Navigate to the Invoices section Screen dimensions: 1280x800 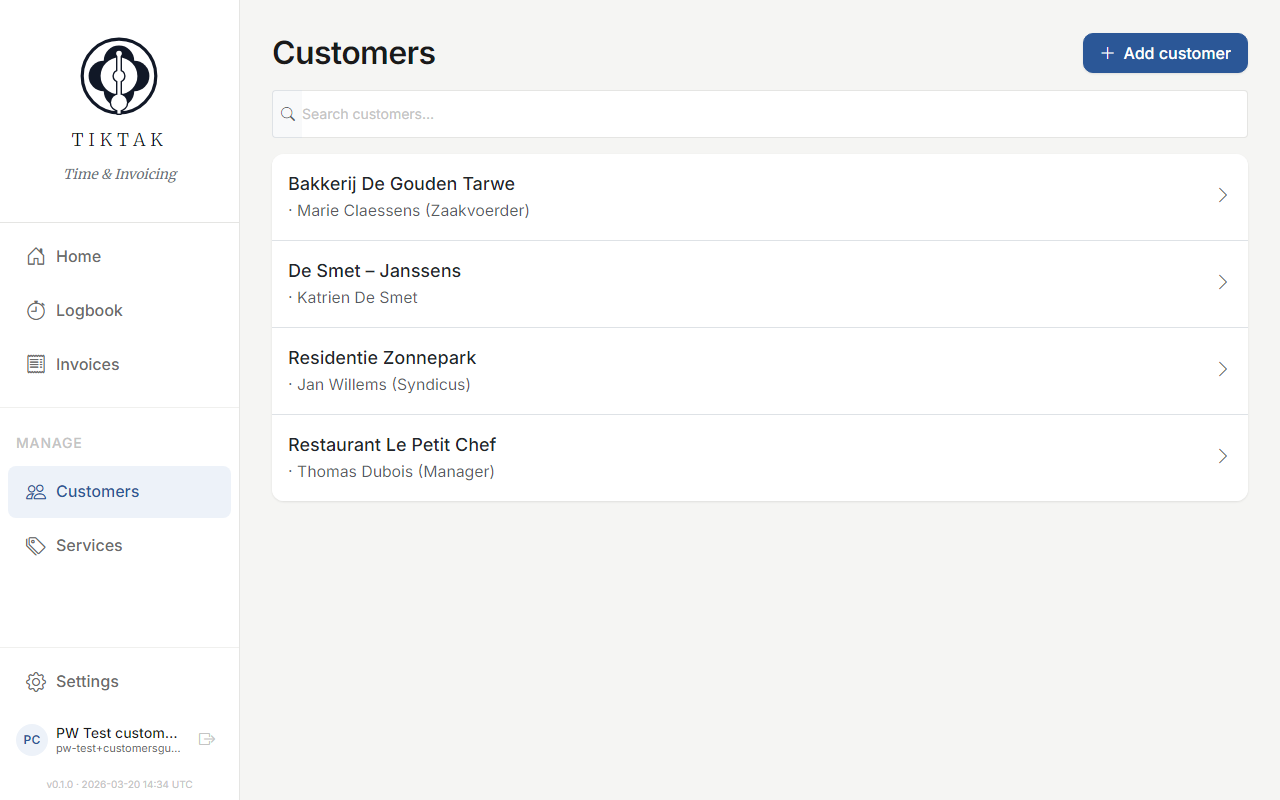88,364
